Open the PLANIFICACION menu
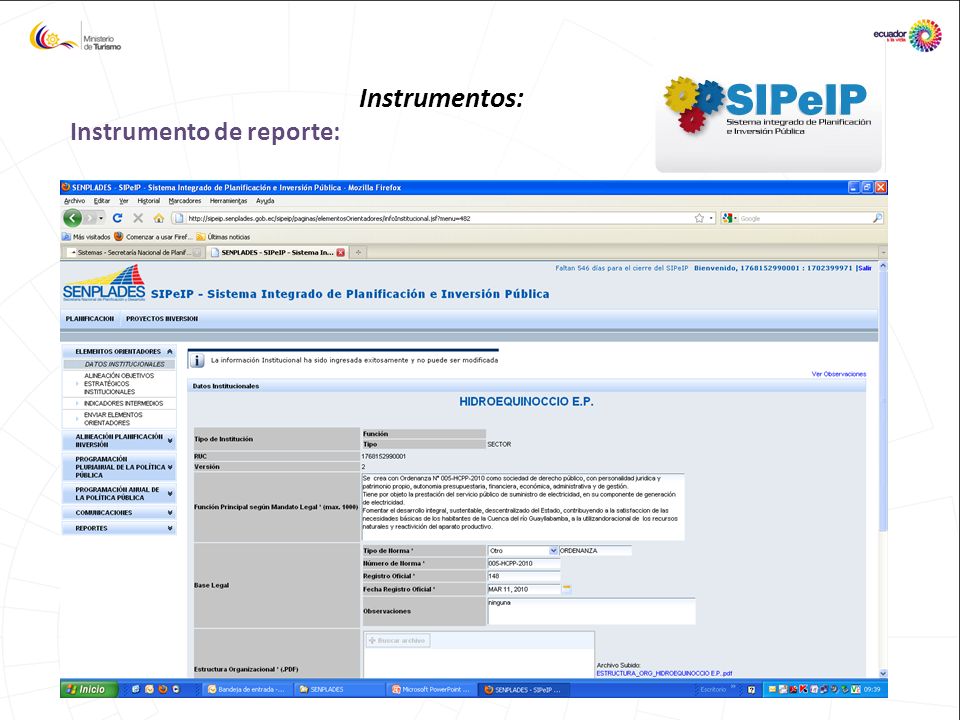Image resolution: width=960 pixels, height=720 pixels. click(90, 318)
